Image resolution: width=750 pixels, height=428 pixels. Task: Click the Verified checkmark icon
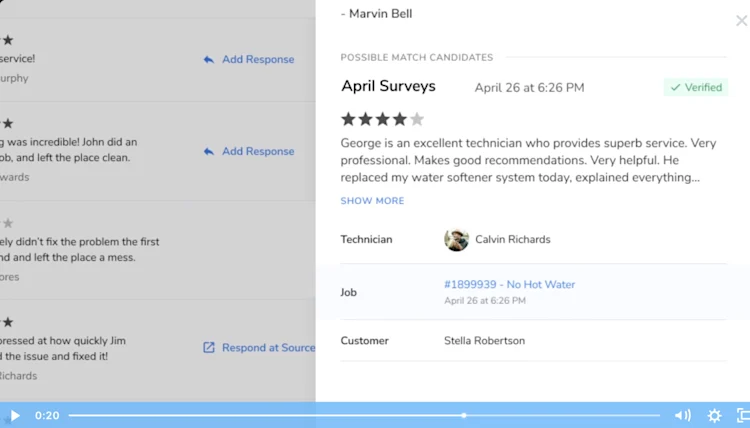pos(675,88)
